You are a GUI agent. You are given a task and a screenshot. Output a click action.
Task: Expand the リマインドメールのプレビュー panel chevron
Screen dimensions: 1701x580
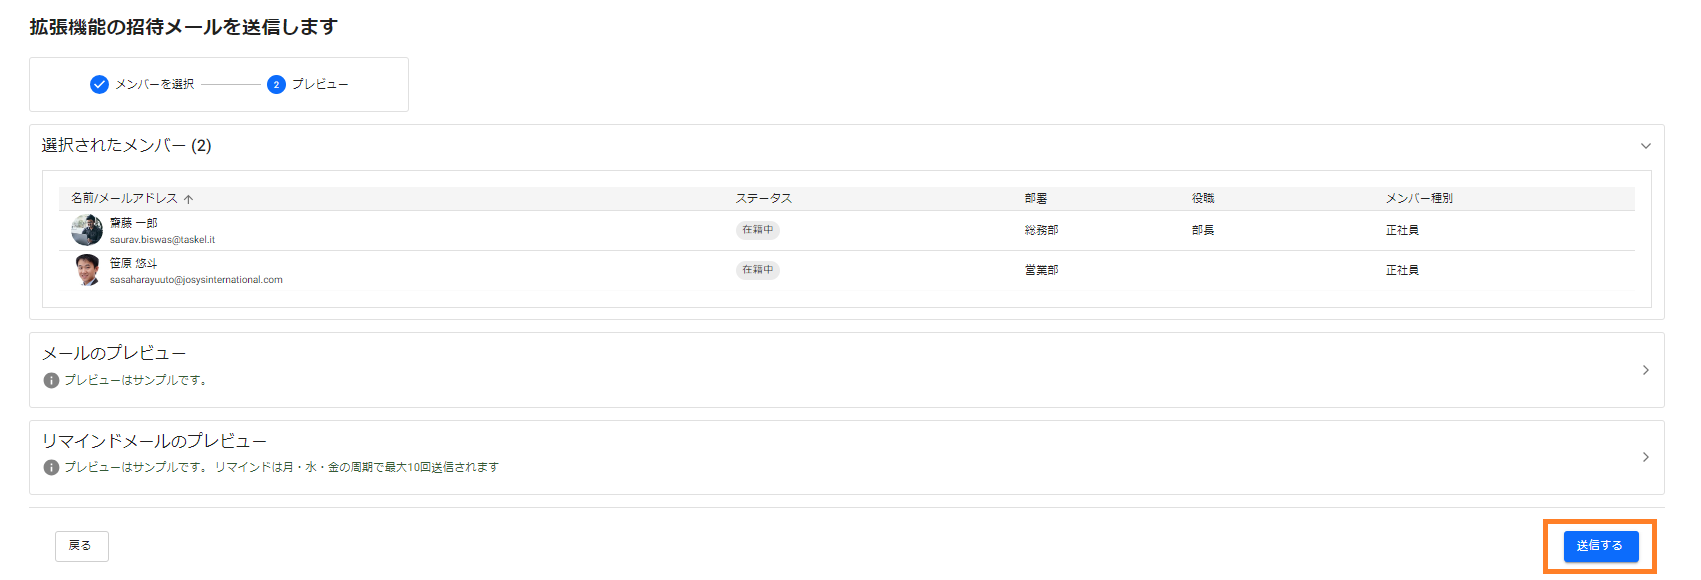1645,457
